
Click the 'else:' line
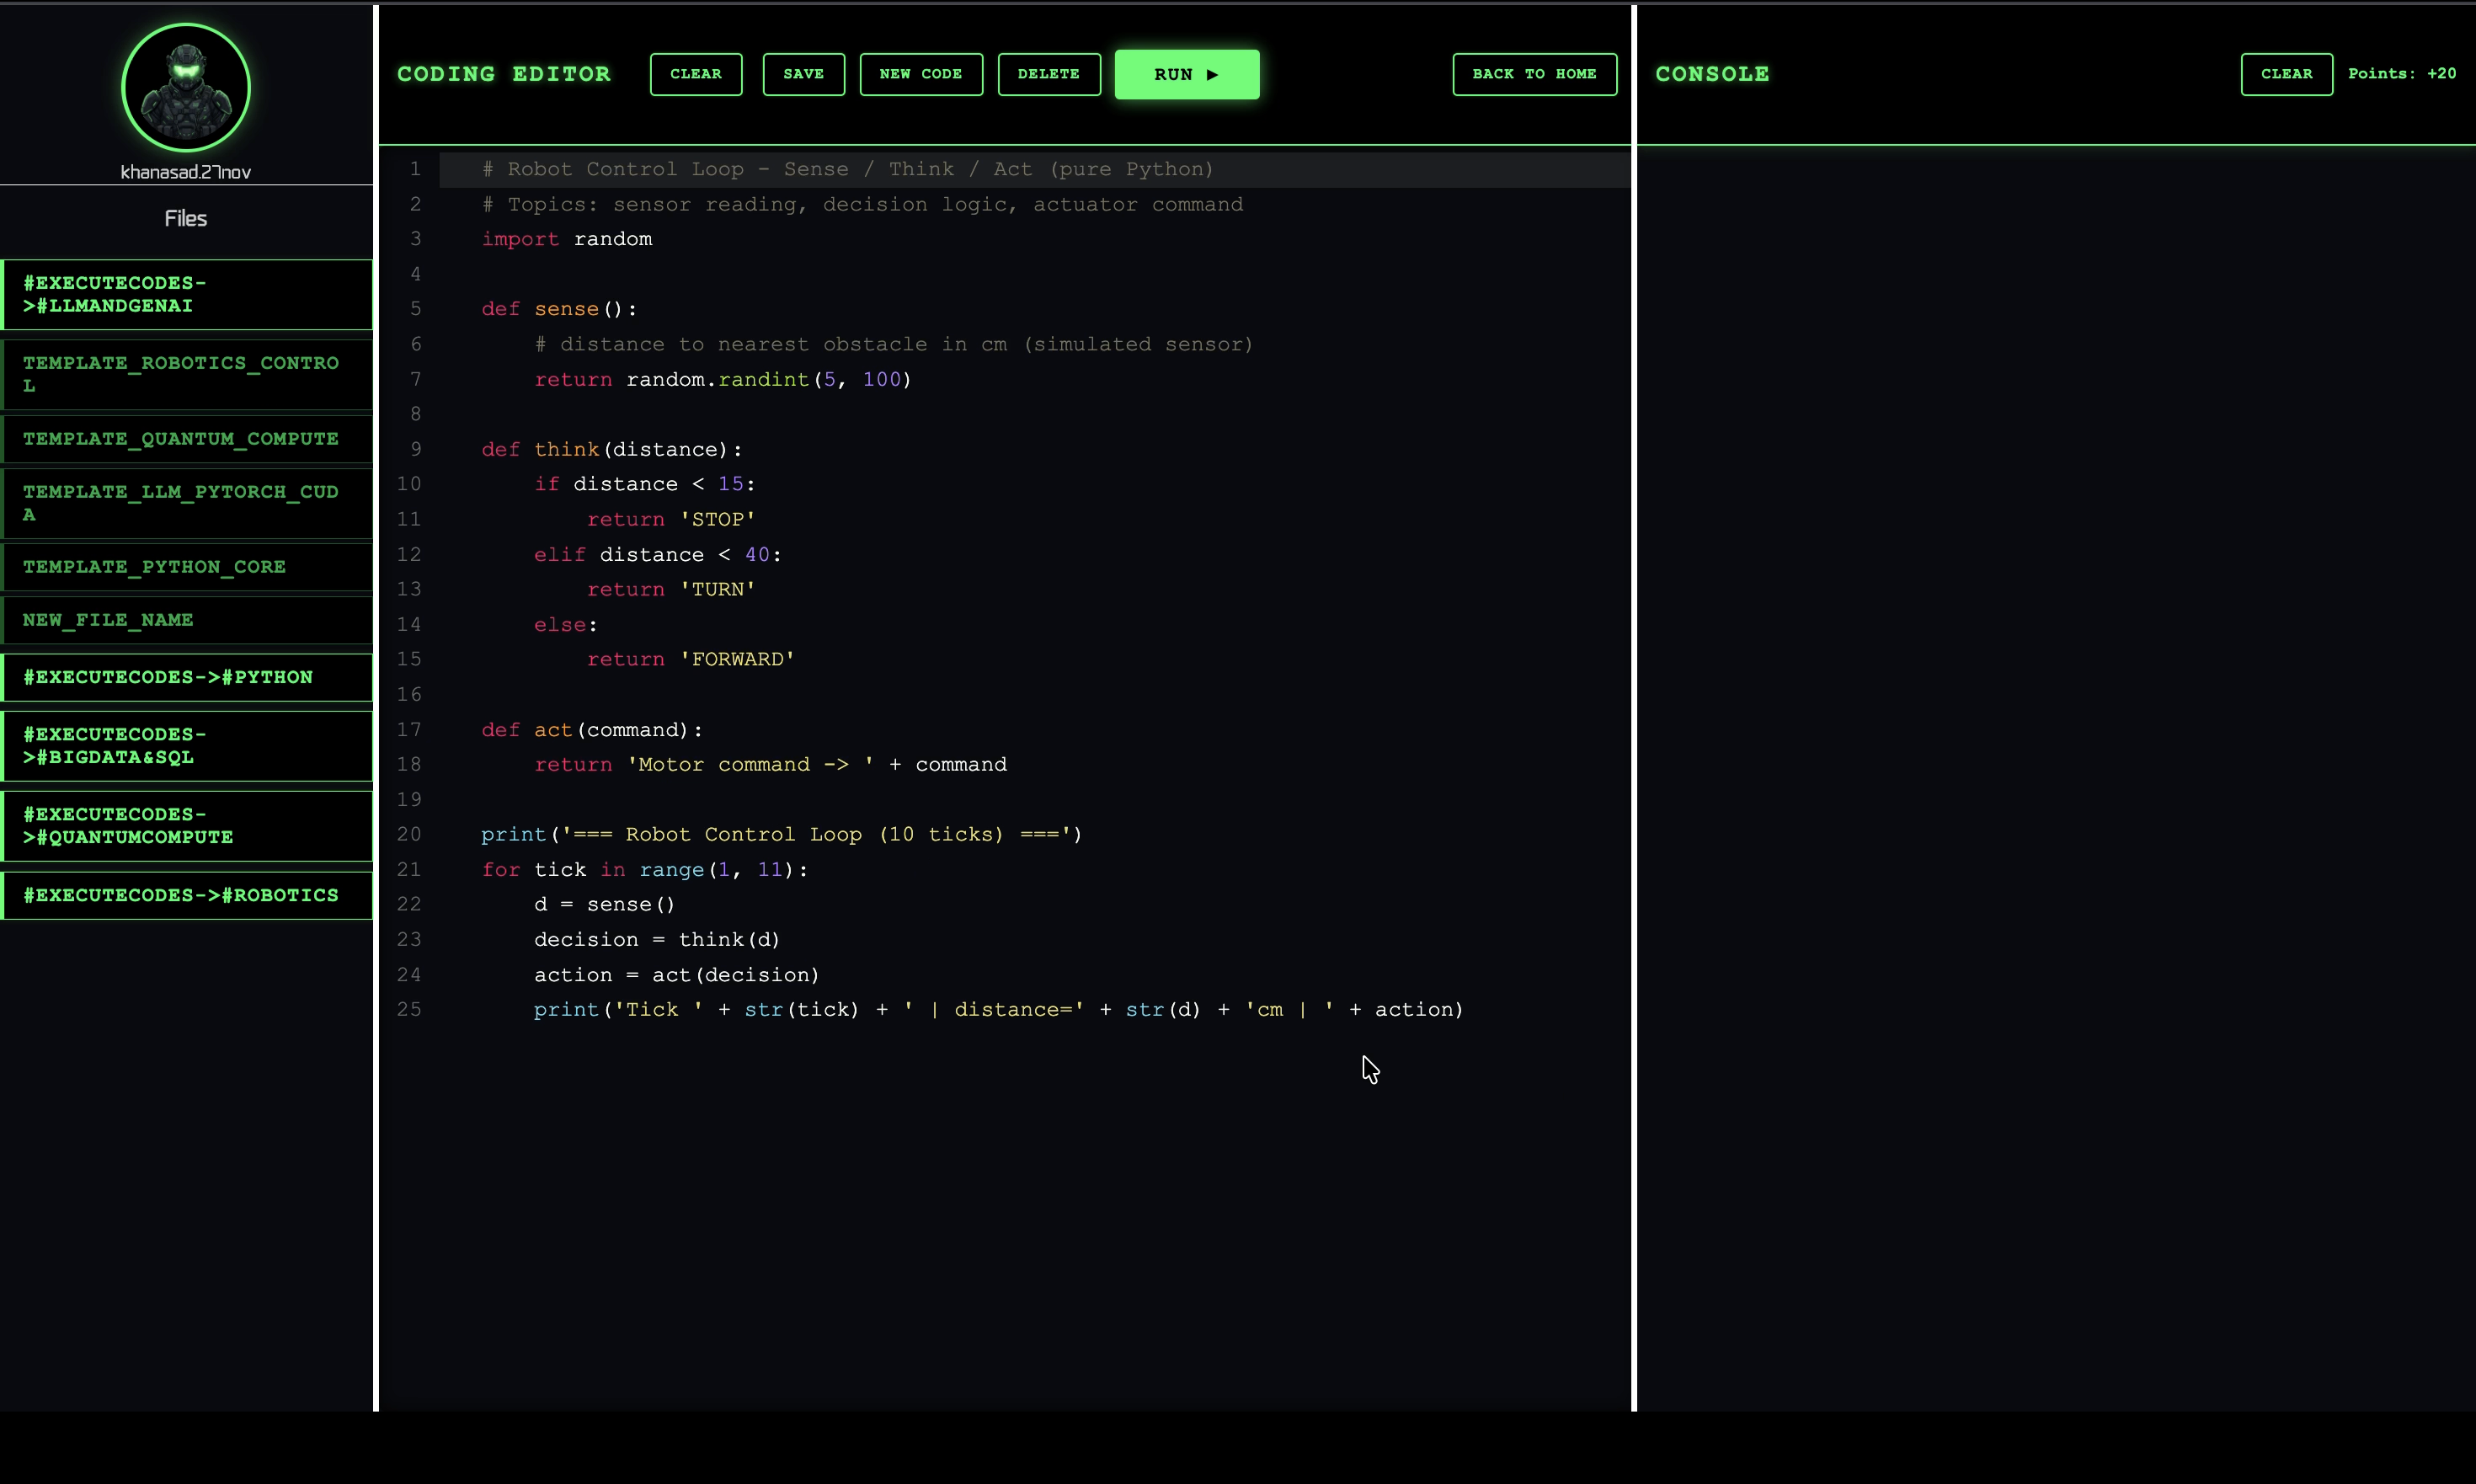pyautogui.click(x=566, y=624)
